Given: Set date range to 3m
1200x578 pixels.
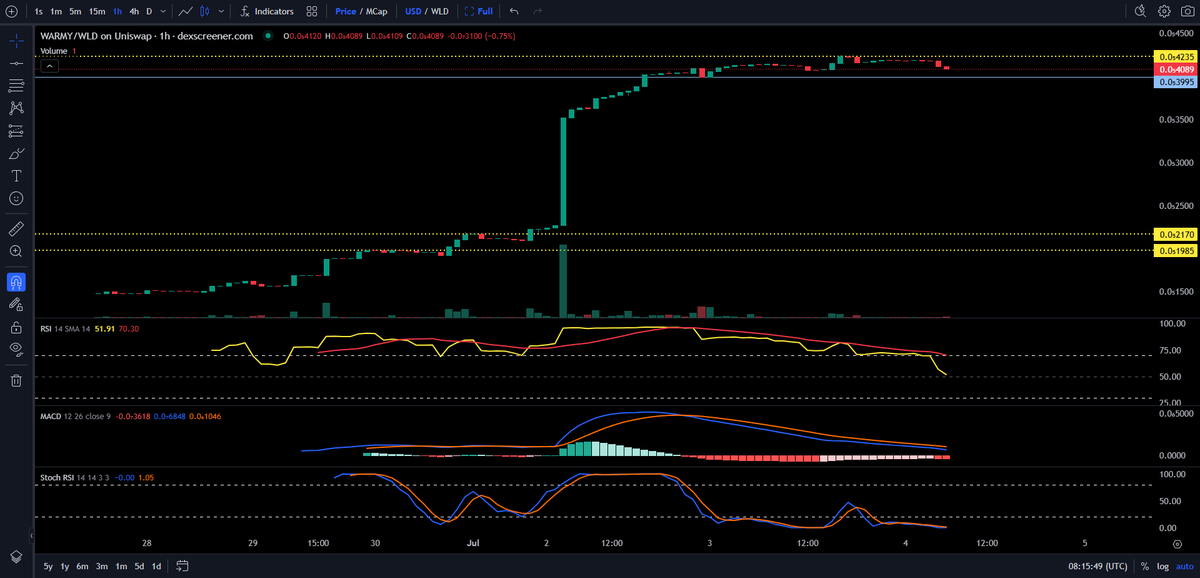Looking at the screenshot, I should click(102, 566).
